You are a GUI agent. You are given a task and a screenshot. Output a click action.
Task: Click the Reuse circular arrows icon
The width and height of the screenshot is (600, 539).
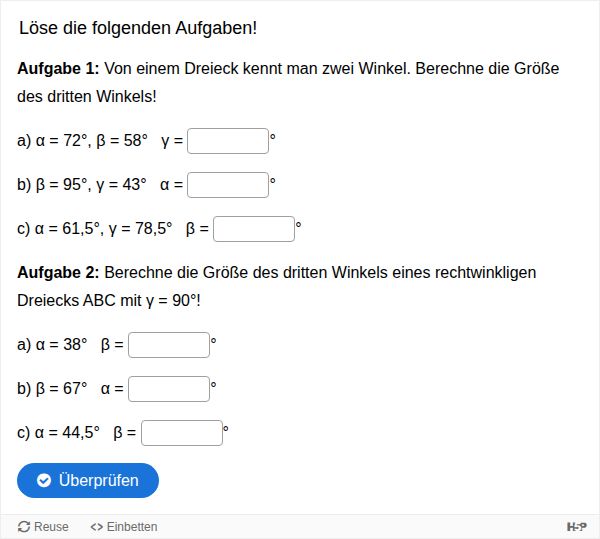pyautogui.click(x=24, y=527)
